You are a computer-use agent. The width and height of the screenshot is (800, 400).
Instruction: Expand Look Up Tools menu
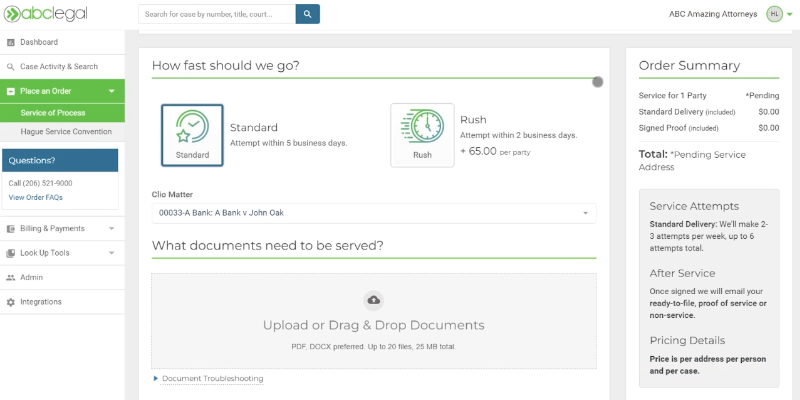click(62, 253)
